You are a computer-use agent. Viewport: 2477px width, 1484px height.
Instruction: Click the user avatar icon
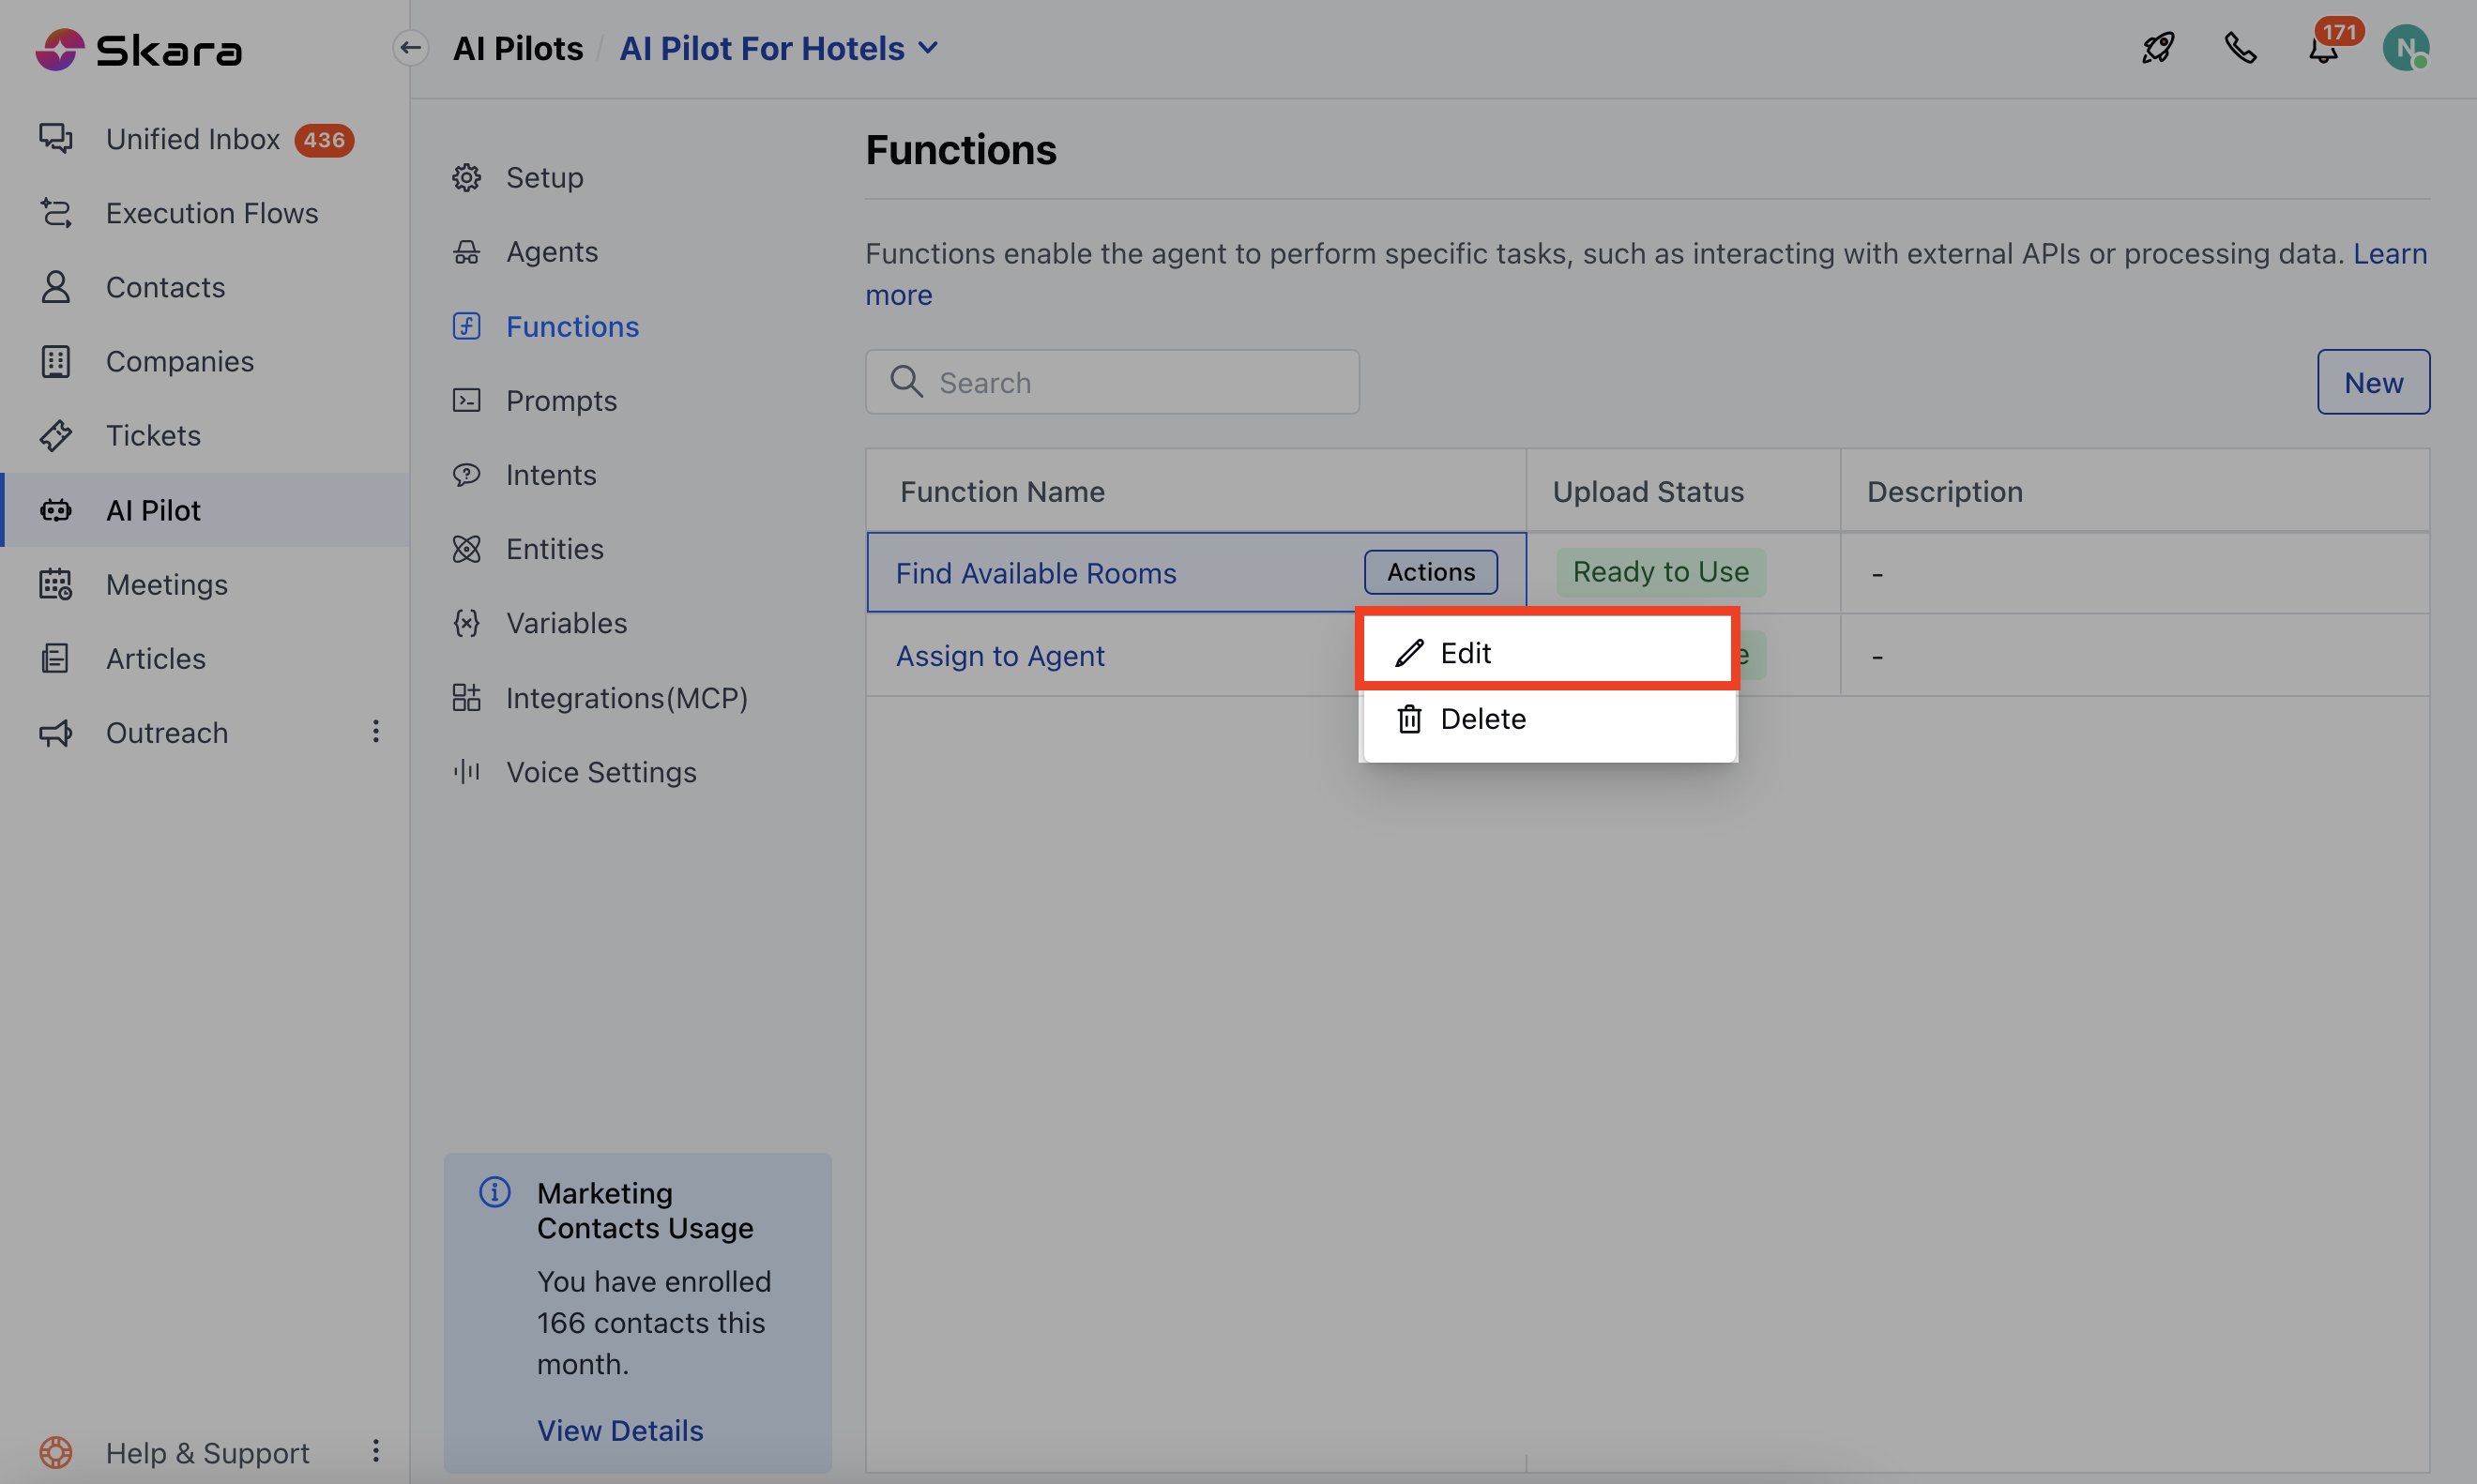(x=2404, y=48)
